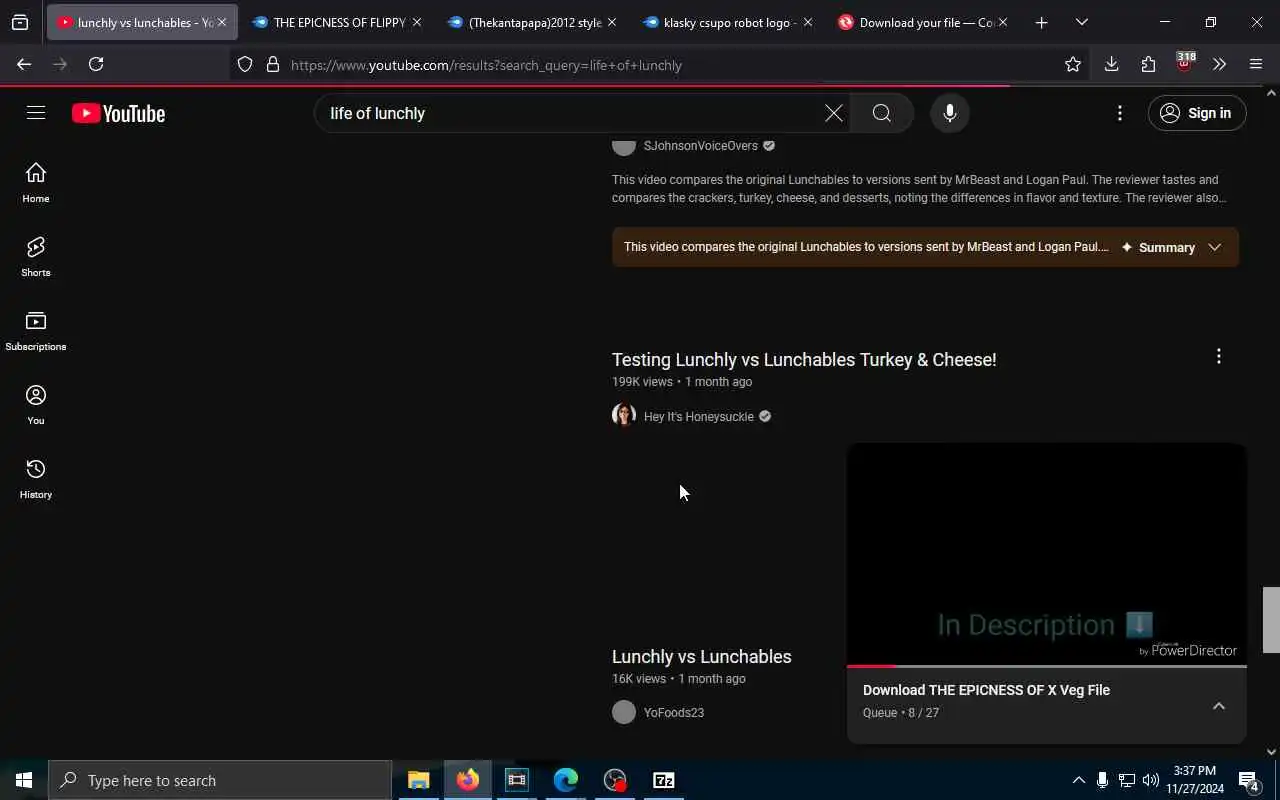Show hidden system tray icons
The width and height of the screenshot is (1280, 800).
click(x=1078, y=780)
